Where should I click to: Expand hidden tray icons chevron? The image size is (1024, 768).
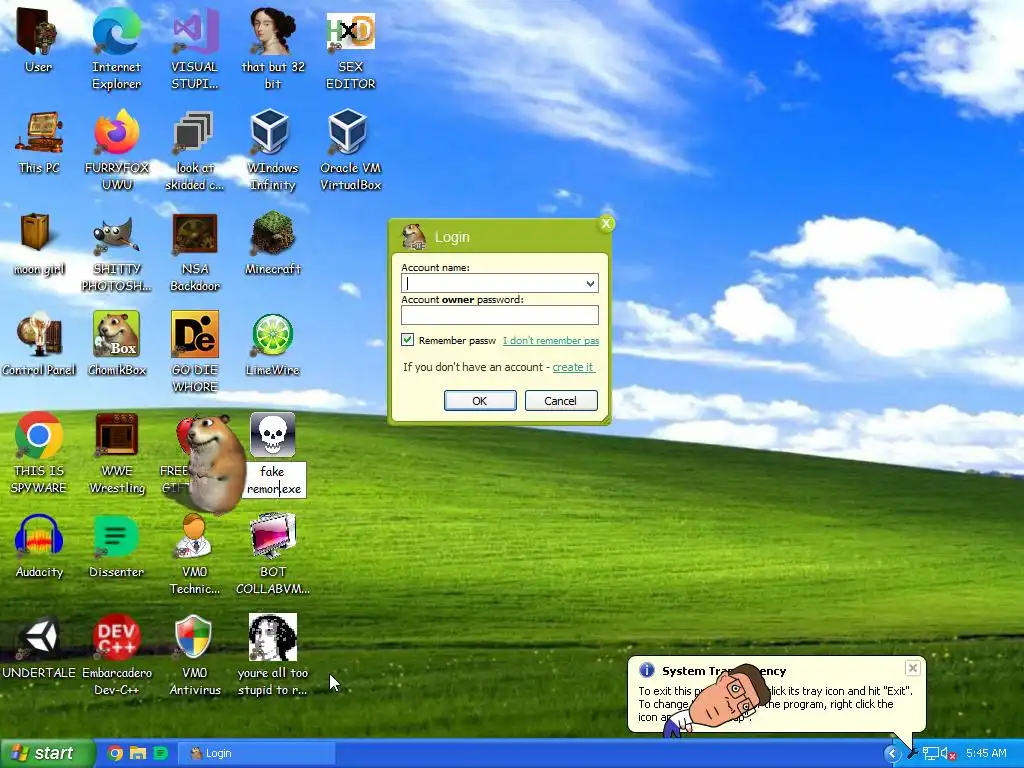891,754
